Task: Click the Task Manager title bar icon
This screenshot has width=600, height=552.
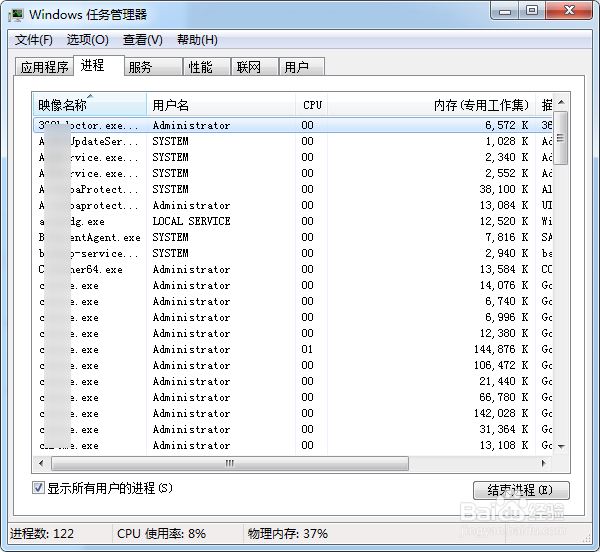Action: tap(16, 15)
